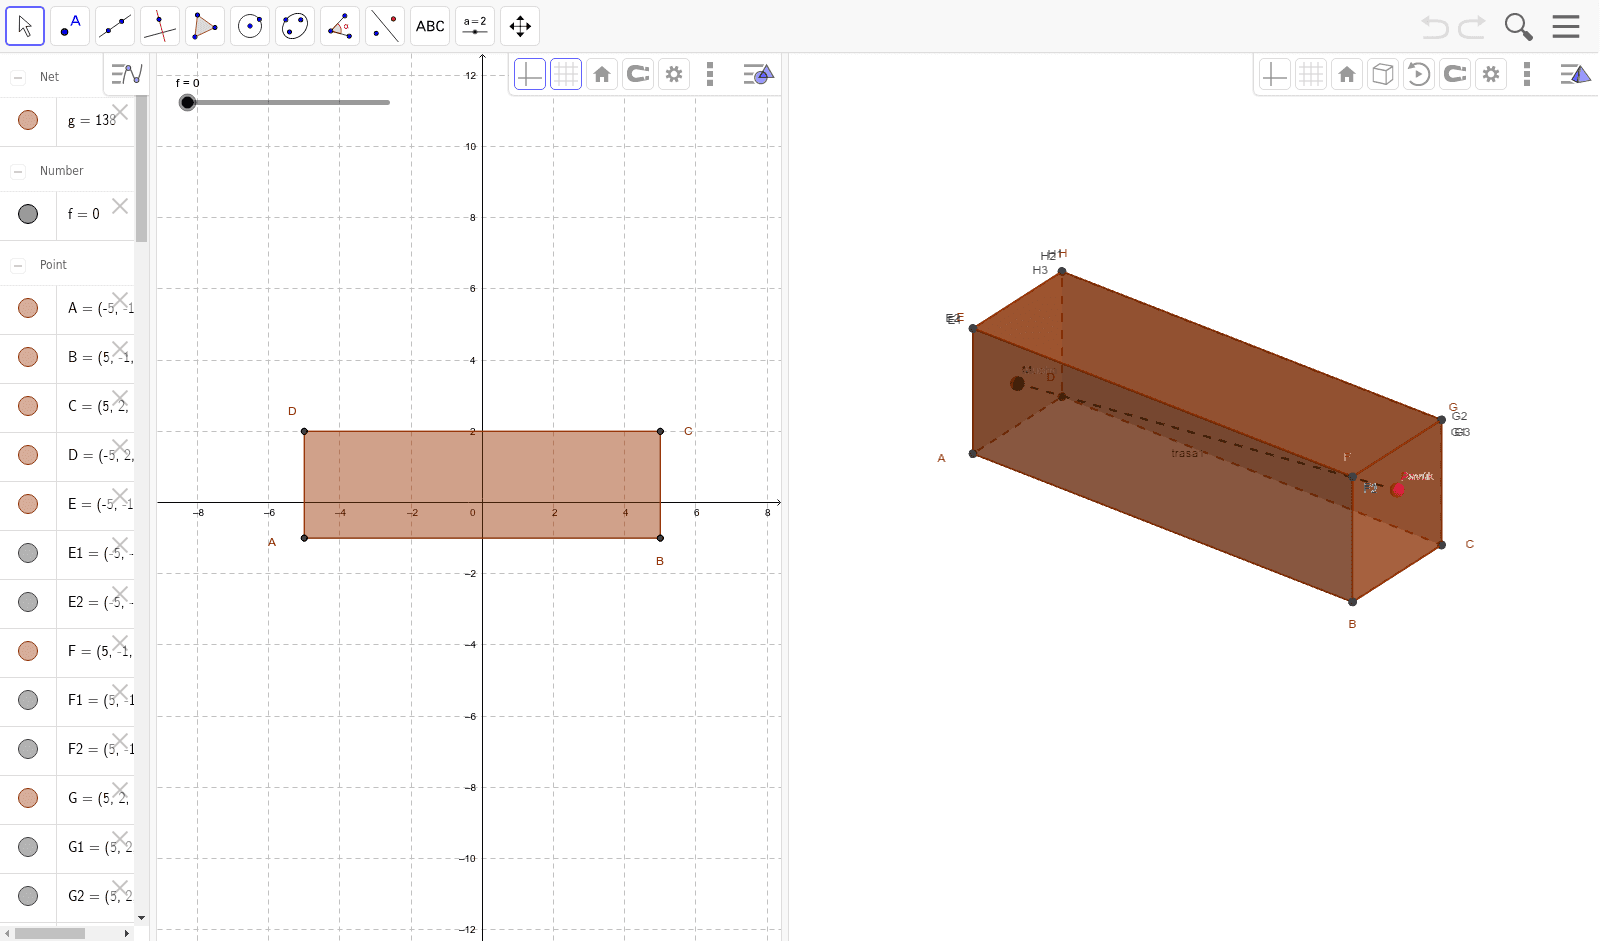Collapse the Point category
This screenshot has width=1600, height=943.
18,265
